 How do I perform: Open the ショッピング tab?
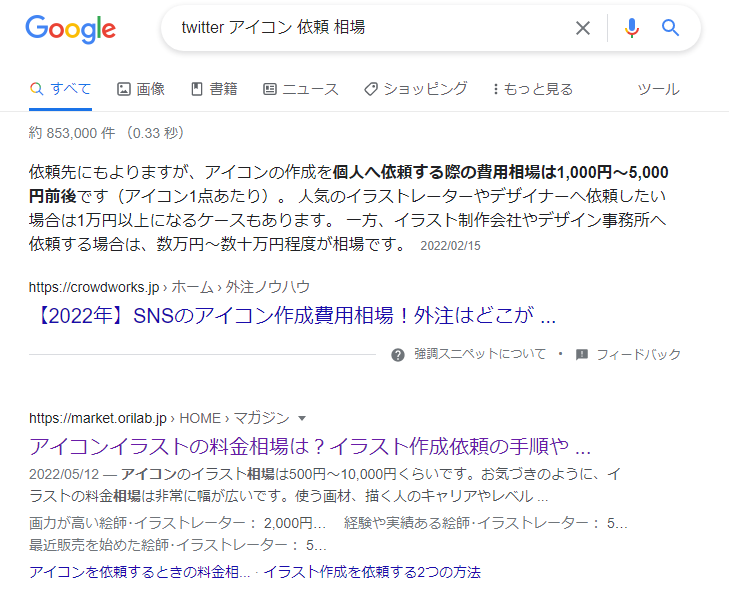(416, 89)
